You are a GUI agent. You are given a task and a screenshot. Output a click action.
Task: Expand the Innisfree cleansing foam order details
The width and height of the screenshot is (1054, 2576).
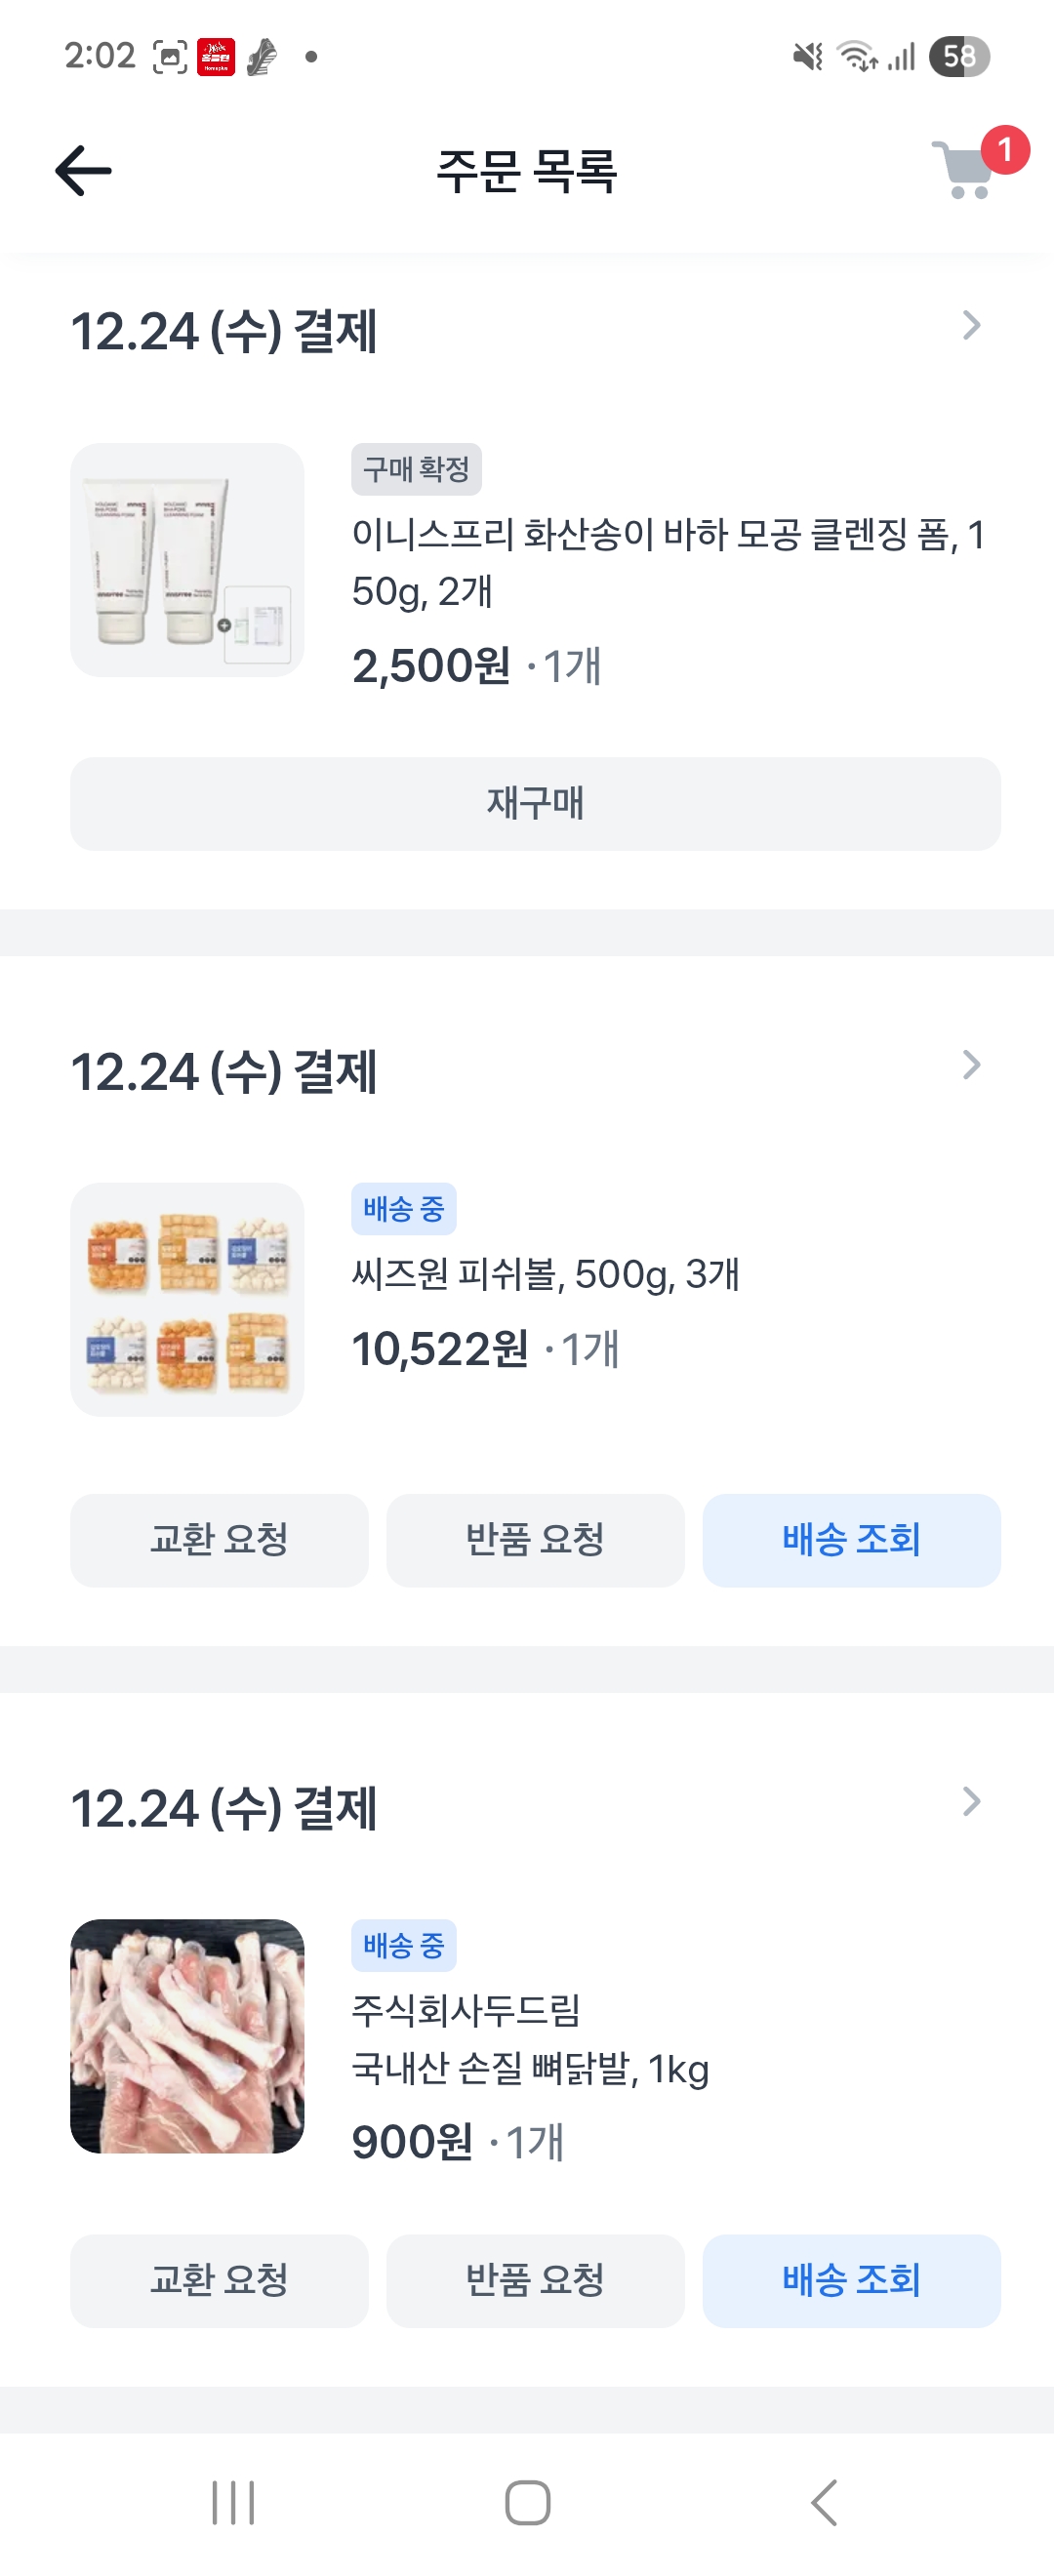point(970,326)
